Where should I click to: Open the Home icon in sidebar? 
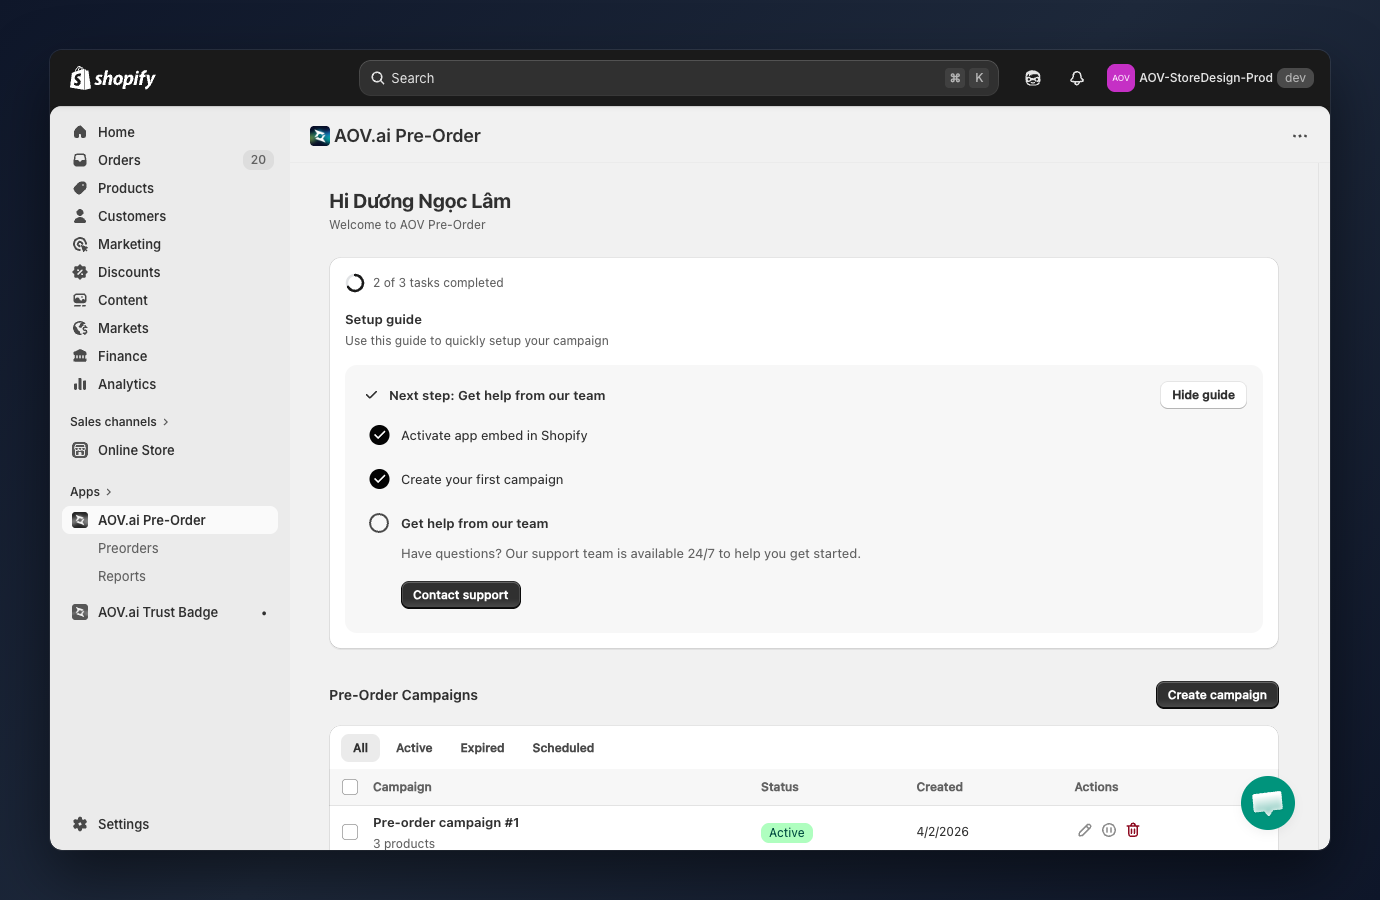(x=80, y=132)
